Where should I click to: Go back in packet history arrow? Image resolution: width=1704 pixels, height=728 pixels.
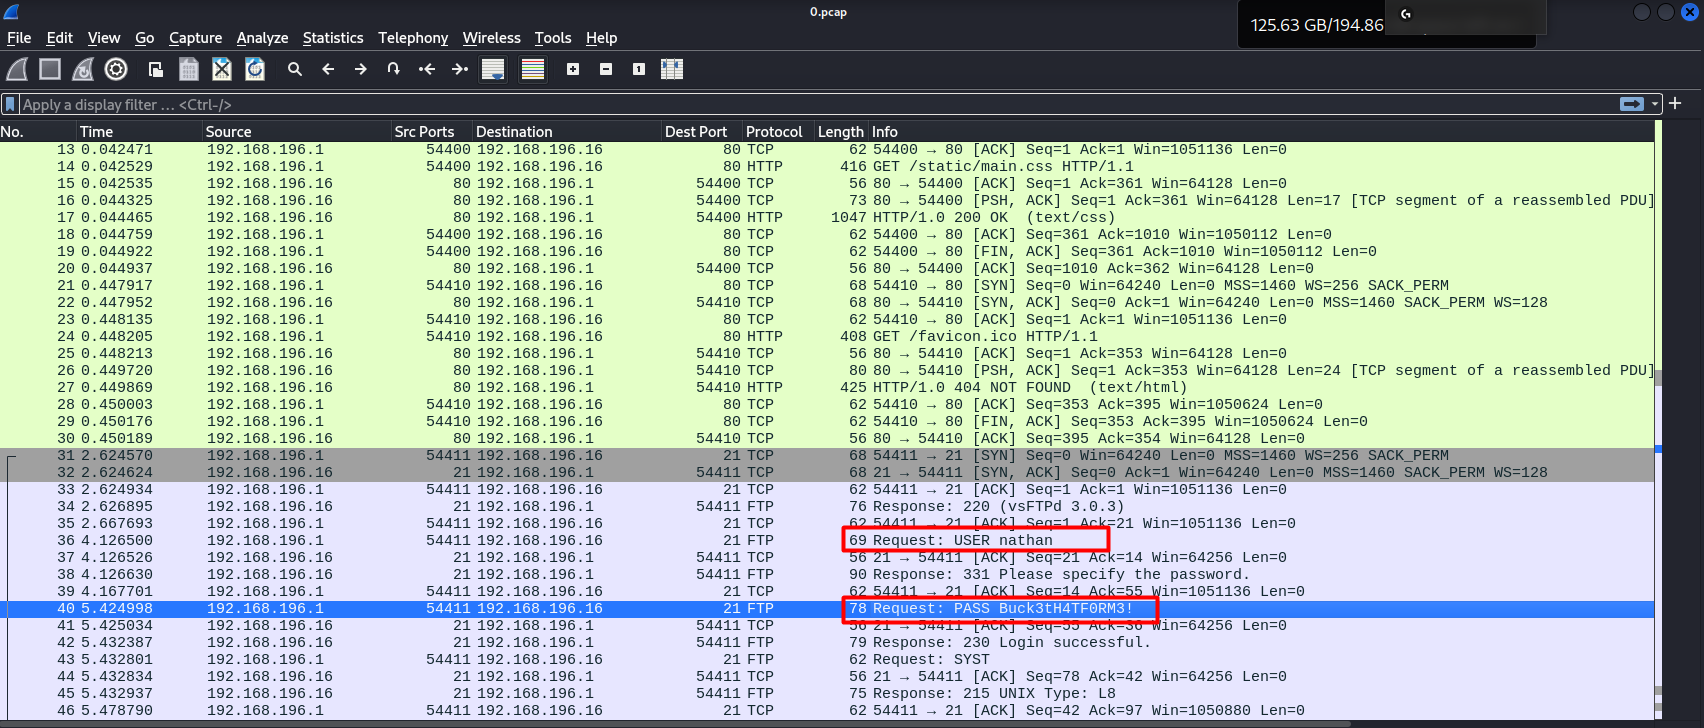(328, 69)
